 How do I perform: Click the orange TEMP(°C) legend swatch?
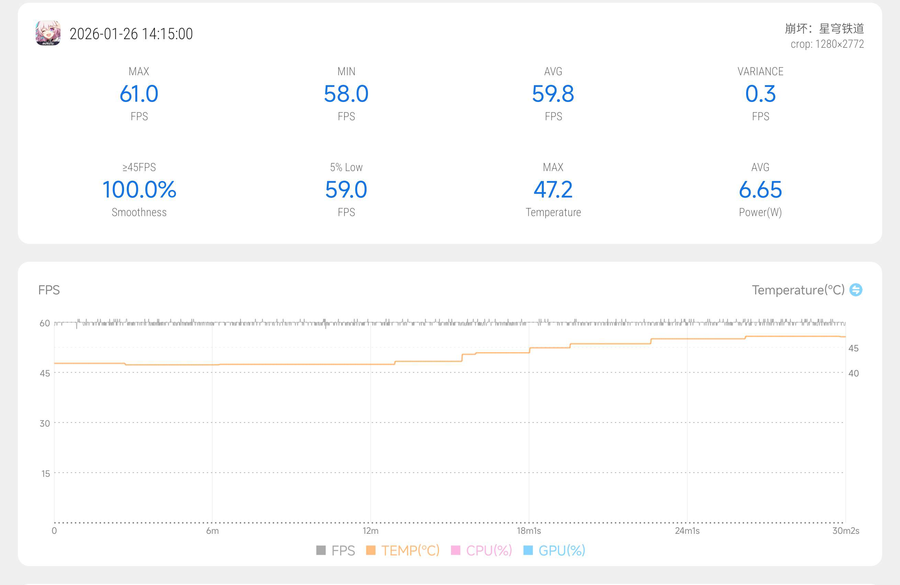coord(371,550)
